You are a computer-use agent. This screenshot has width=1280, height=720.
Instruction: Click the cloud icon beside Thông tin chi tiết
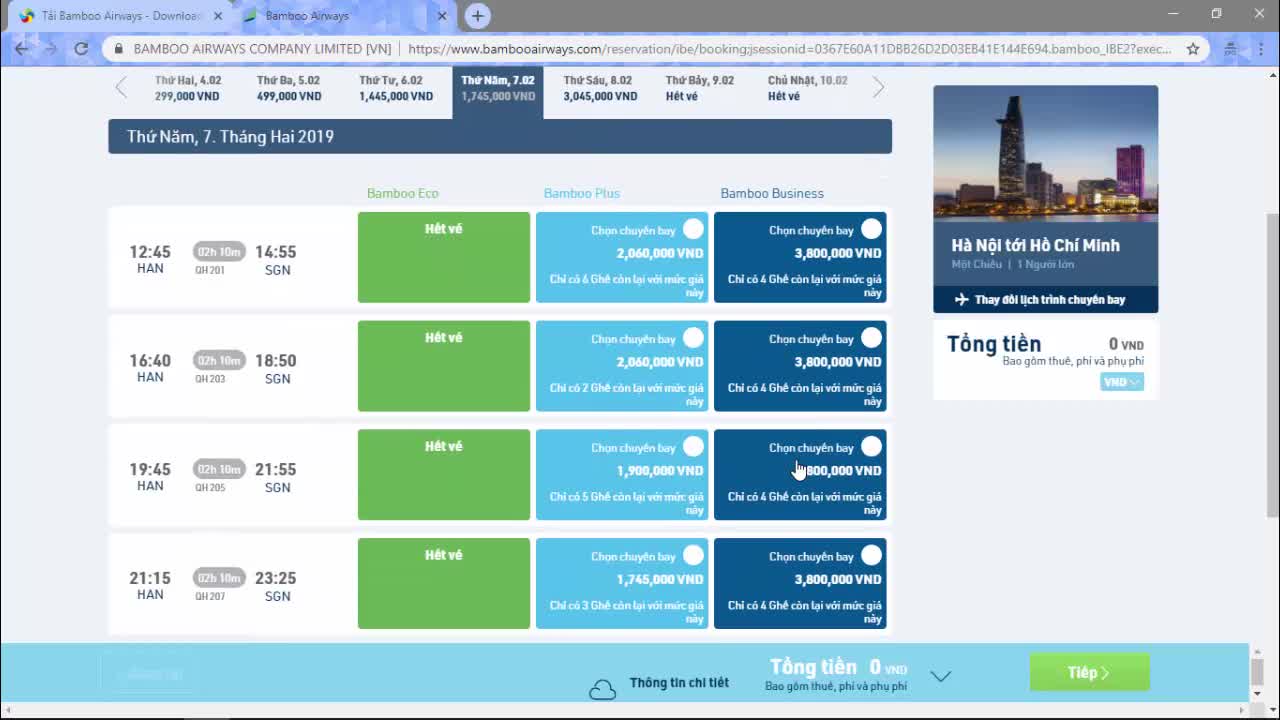(602, 689)
